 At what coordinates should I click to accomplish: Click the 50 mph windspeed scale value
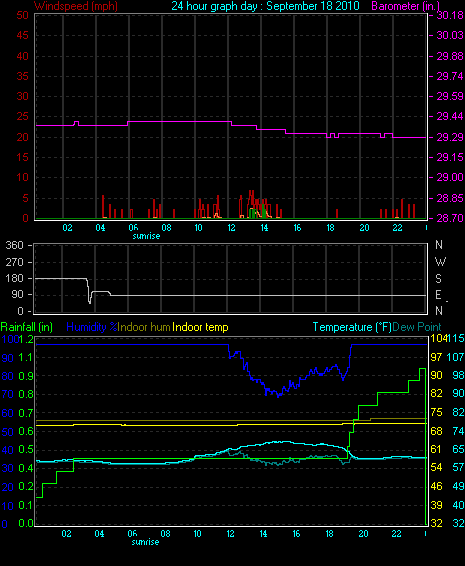(x=22, y=15)
